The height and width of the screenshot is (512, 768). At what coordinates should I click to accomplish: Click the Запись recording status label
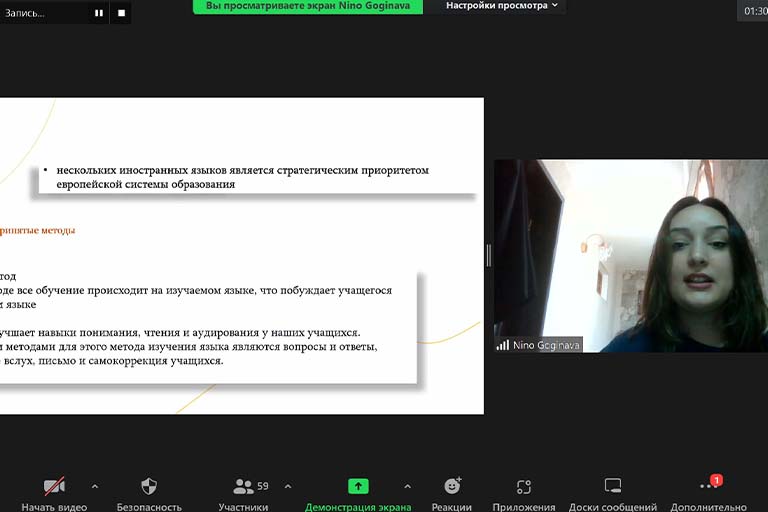(x=26, y=13)
